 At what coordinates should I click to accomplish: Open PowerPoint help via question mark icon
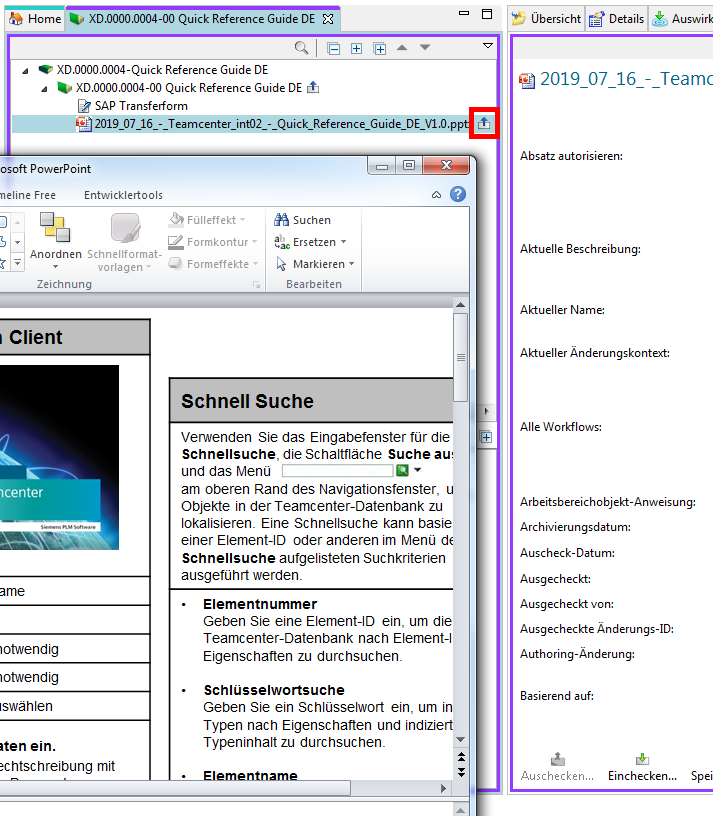point(458,195)
